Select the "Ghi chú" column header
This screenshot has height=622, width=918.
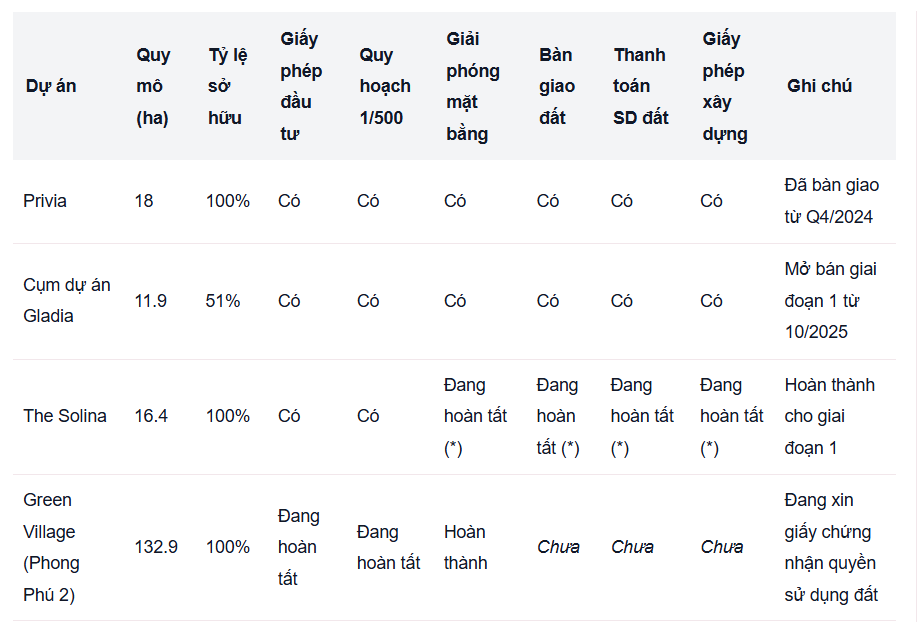click(x=819, y=86)
